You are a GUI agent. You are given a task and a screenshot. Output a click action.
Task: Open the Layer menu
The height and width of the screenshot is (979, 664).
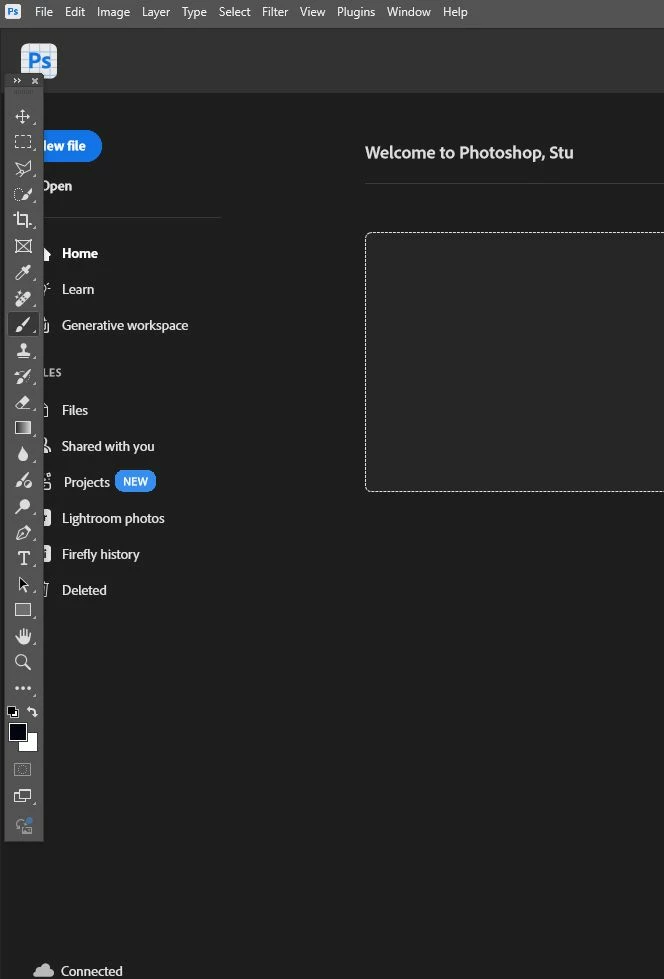point(156,12)
